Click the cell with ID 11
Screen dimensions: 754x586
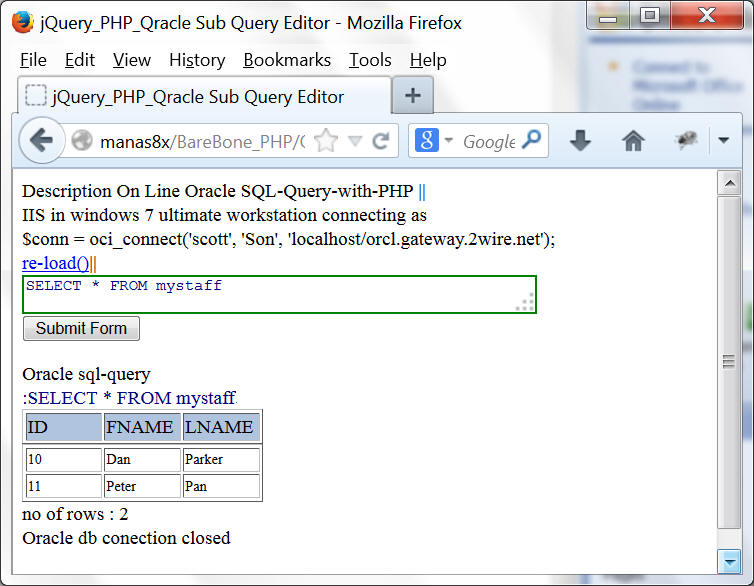(63, 486)
